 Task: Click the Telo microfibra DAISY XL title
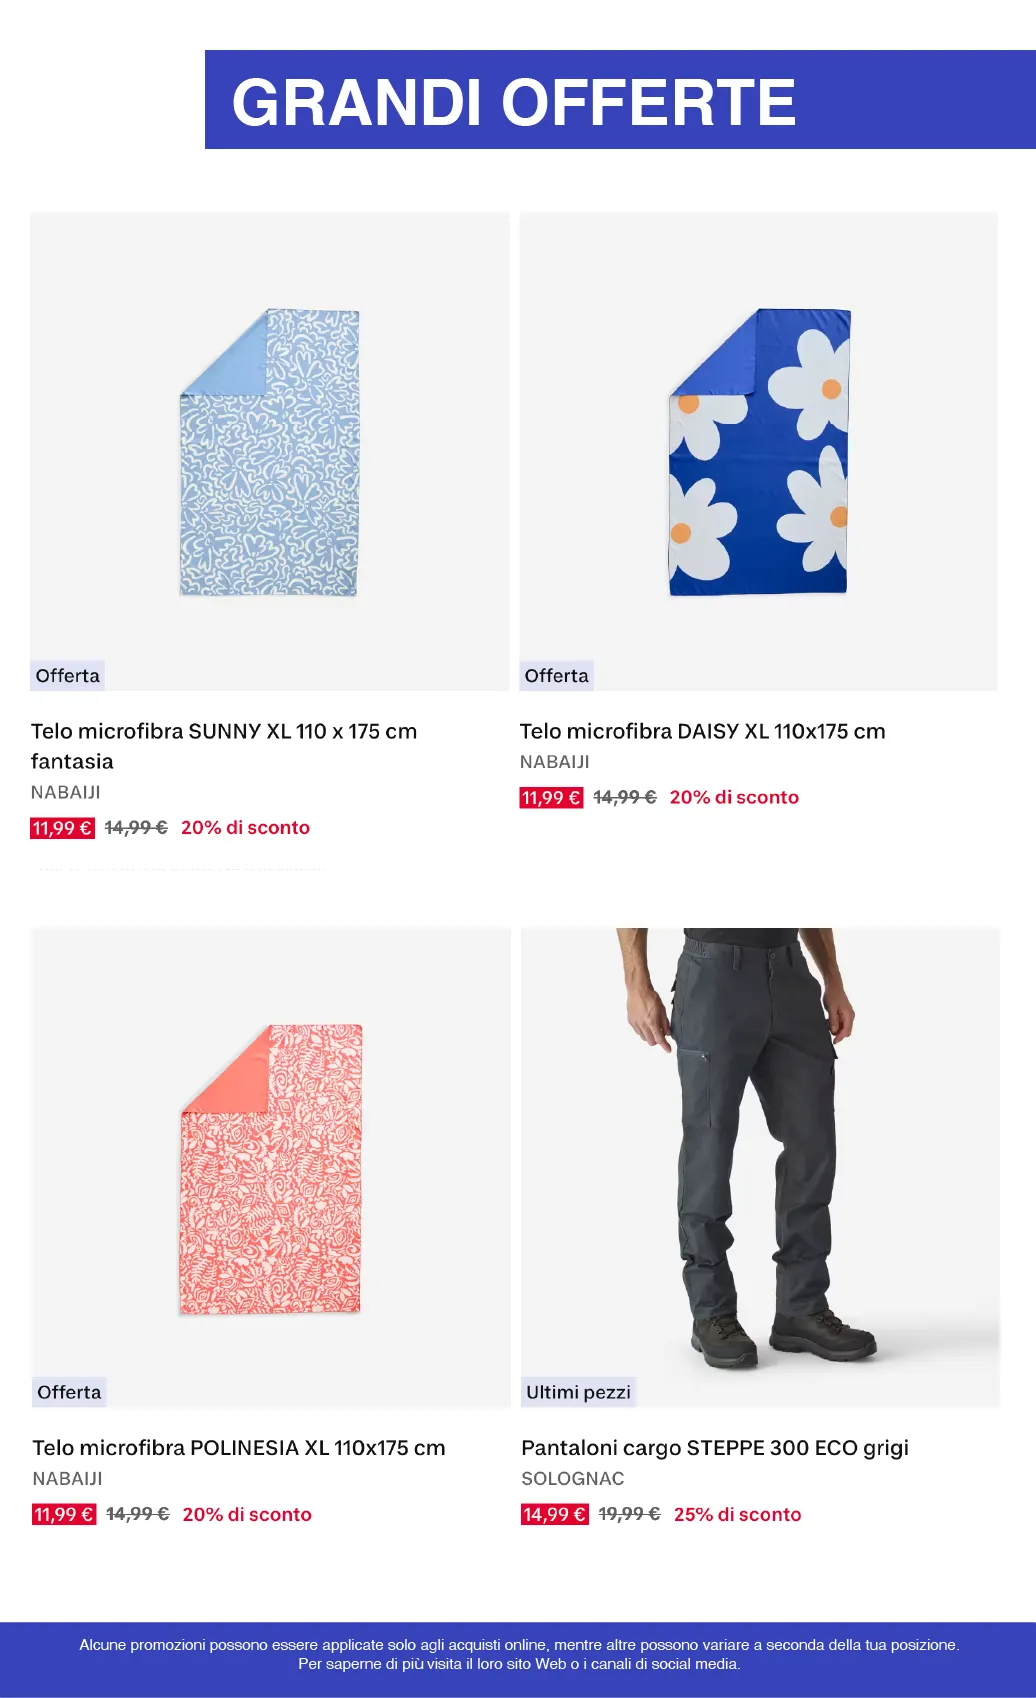(702, 731)
